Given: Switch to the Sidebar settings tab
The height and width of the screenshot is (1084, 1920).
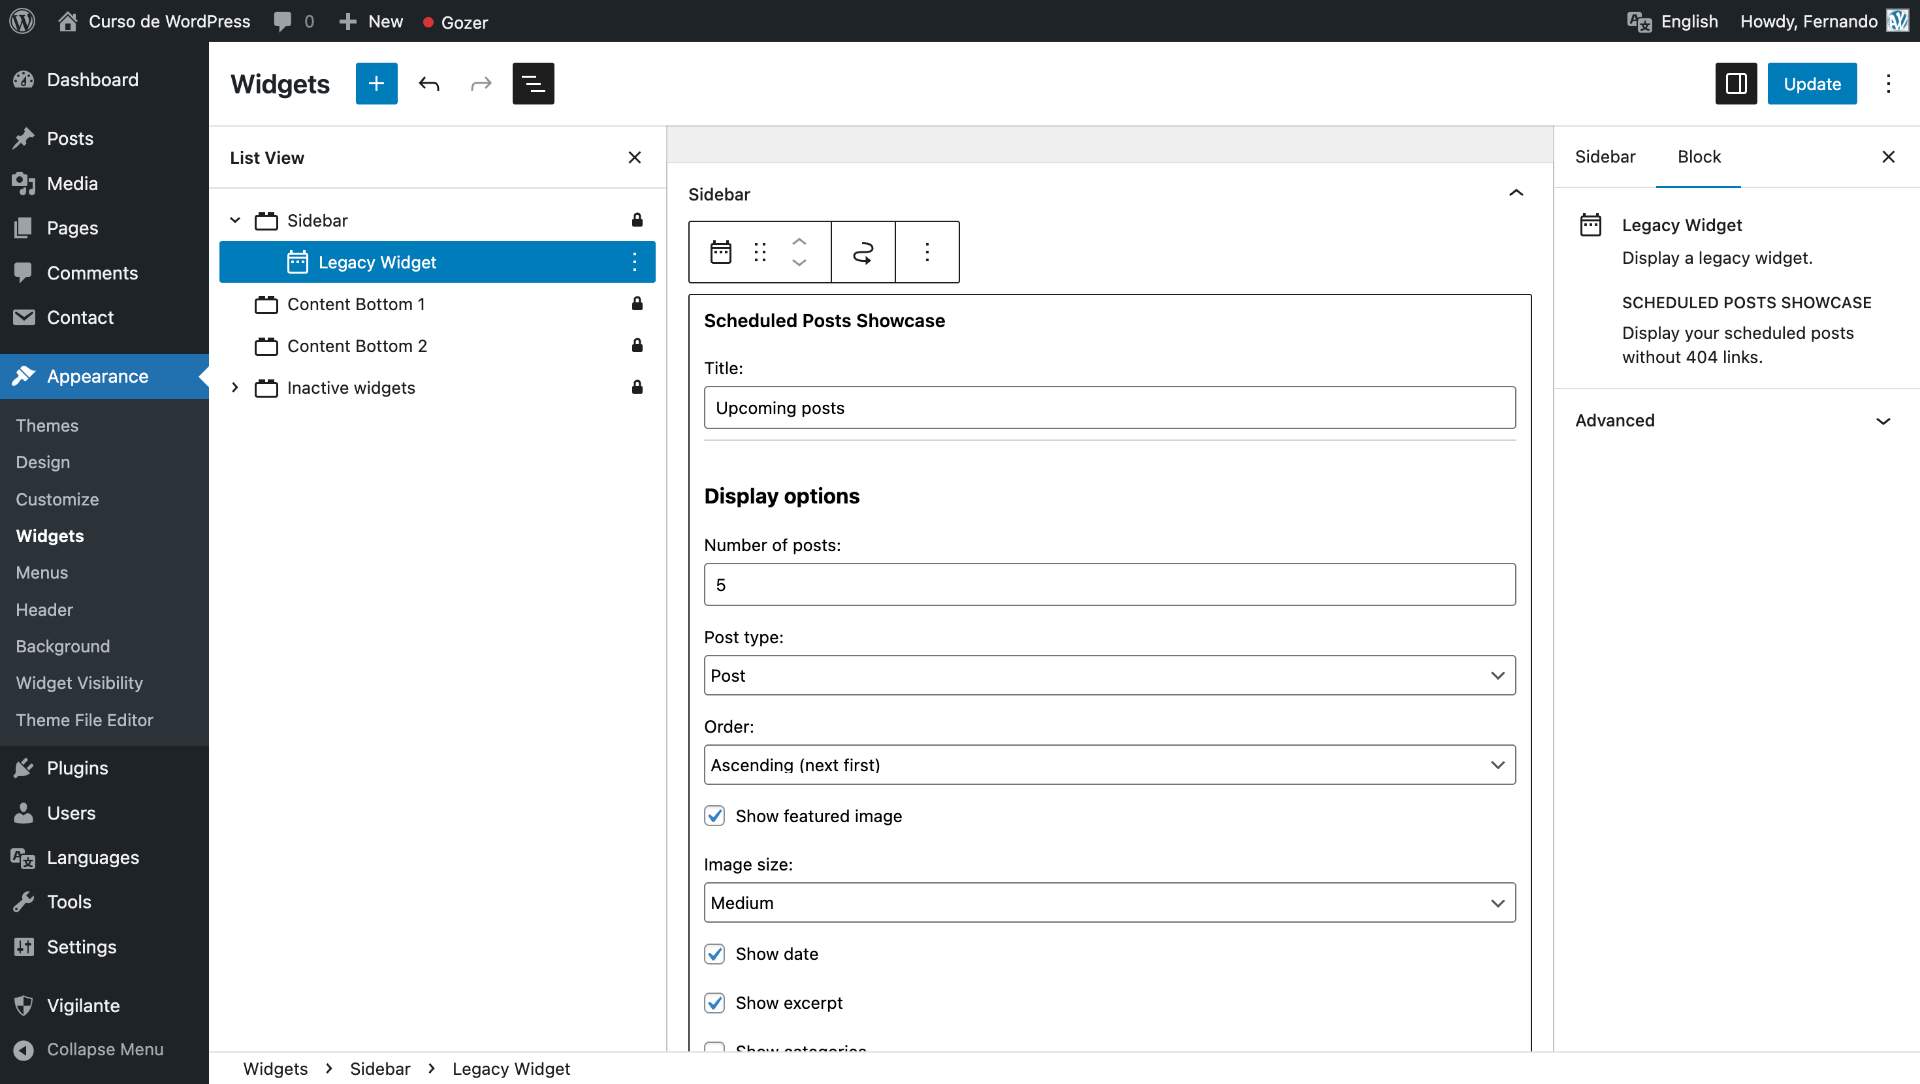Looking at the screenshot, I should [1605, 157].
